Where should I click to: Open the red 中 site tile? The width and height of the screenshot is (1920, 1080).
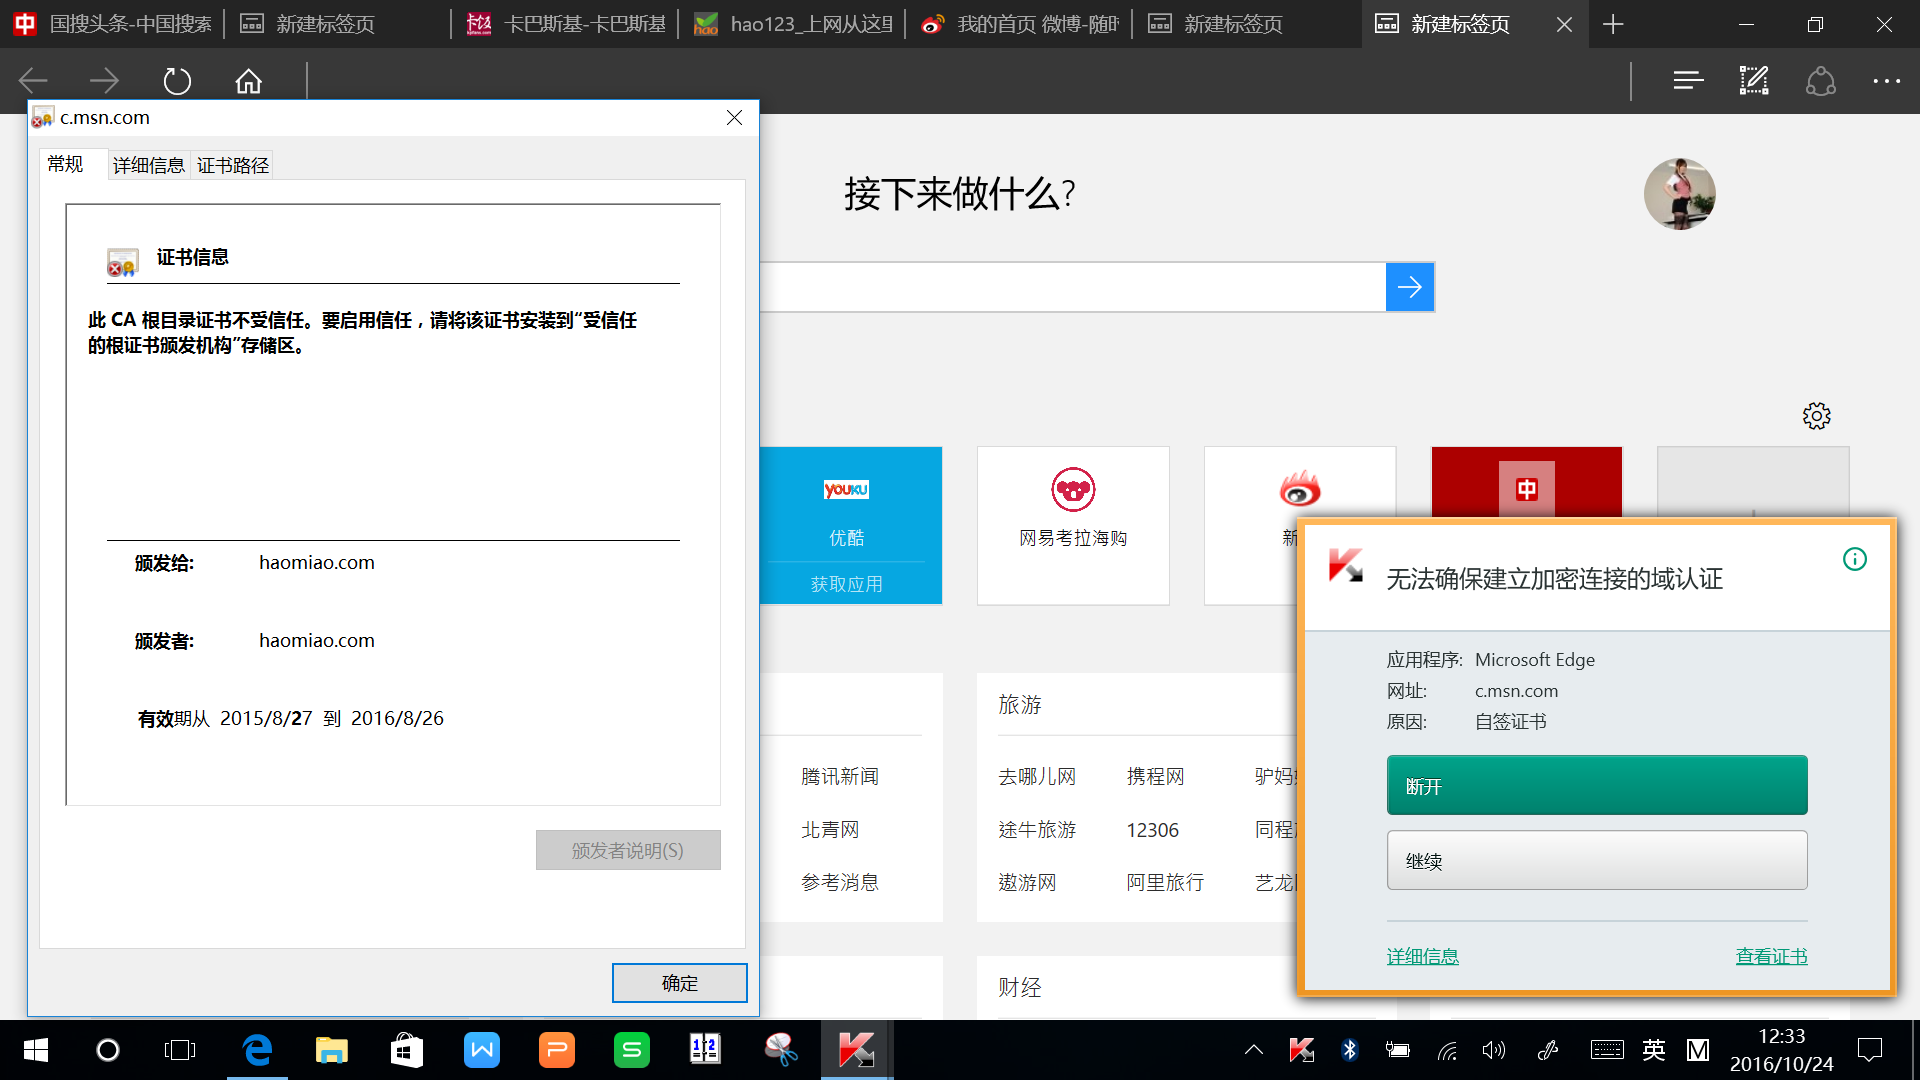[x=1527, y=482]
